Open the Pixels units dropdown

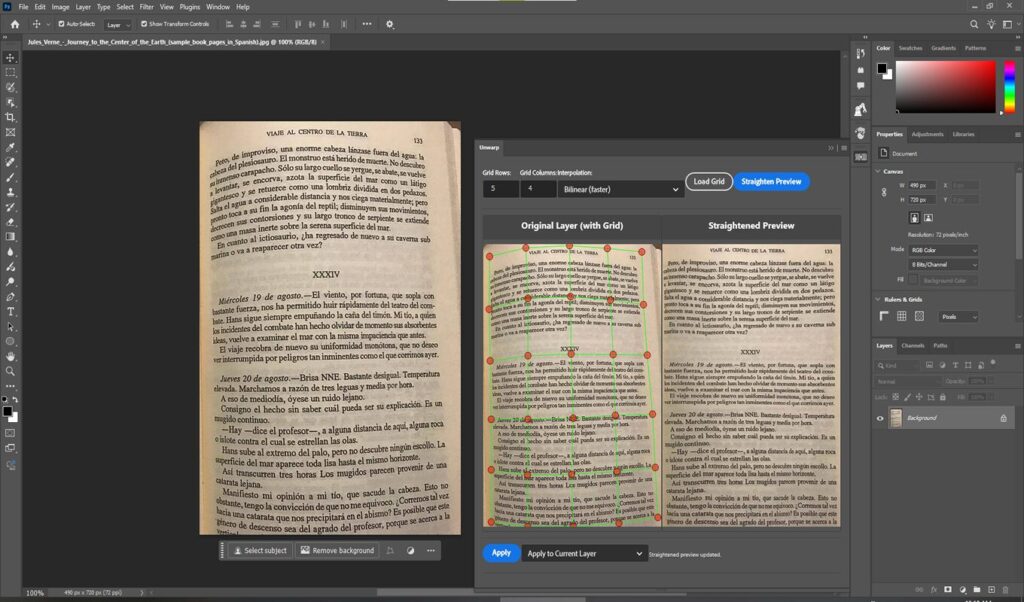point(959,317)
